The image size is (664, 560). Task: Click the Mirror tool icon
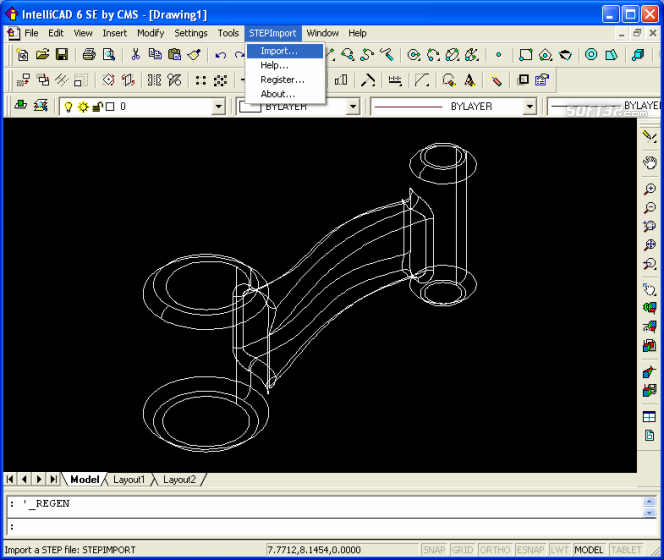tap(154, 80)
